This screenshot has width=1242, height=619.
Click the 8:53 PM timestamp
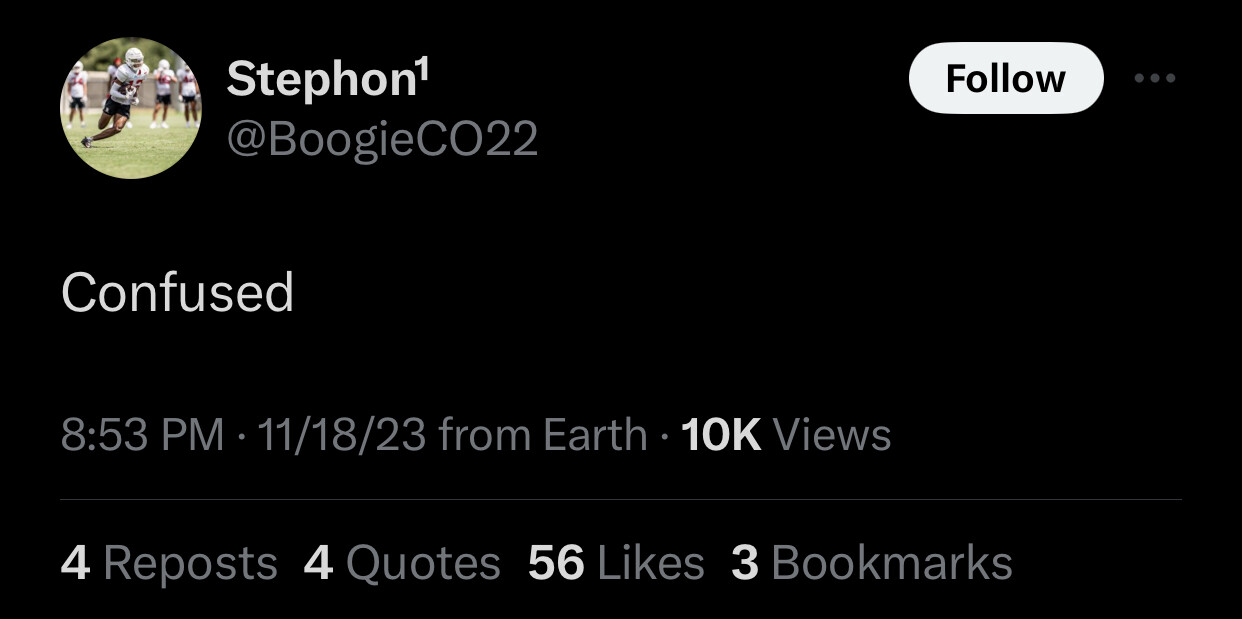coord(142,435)
